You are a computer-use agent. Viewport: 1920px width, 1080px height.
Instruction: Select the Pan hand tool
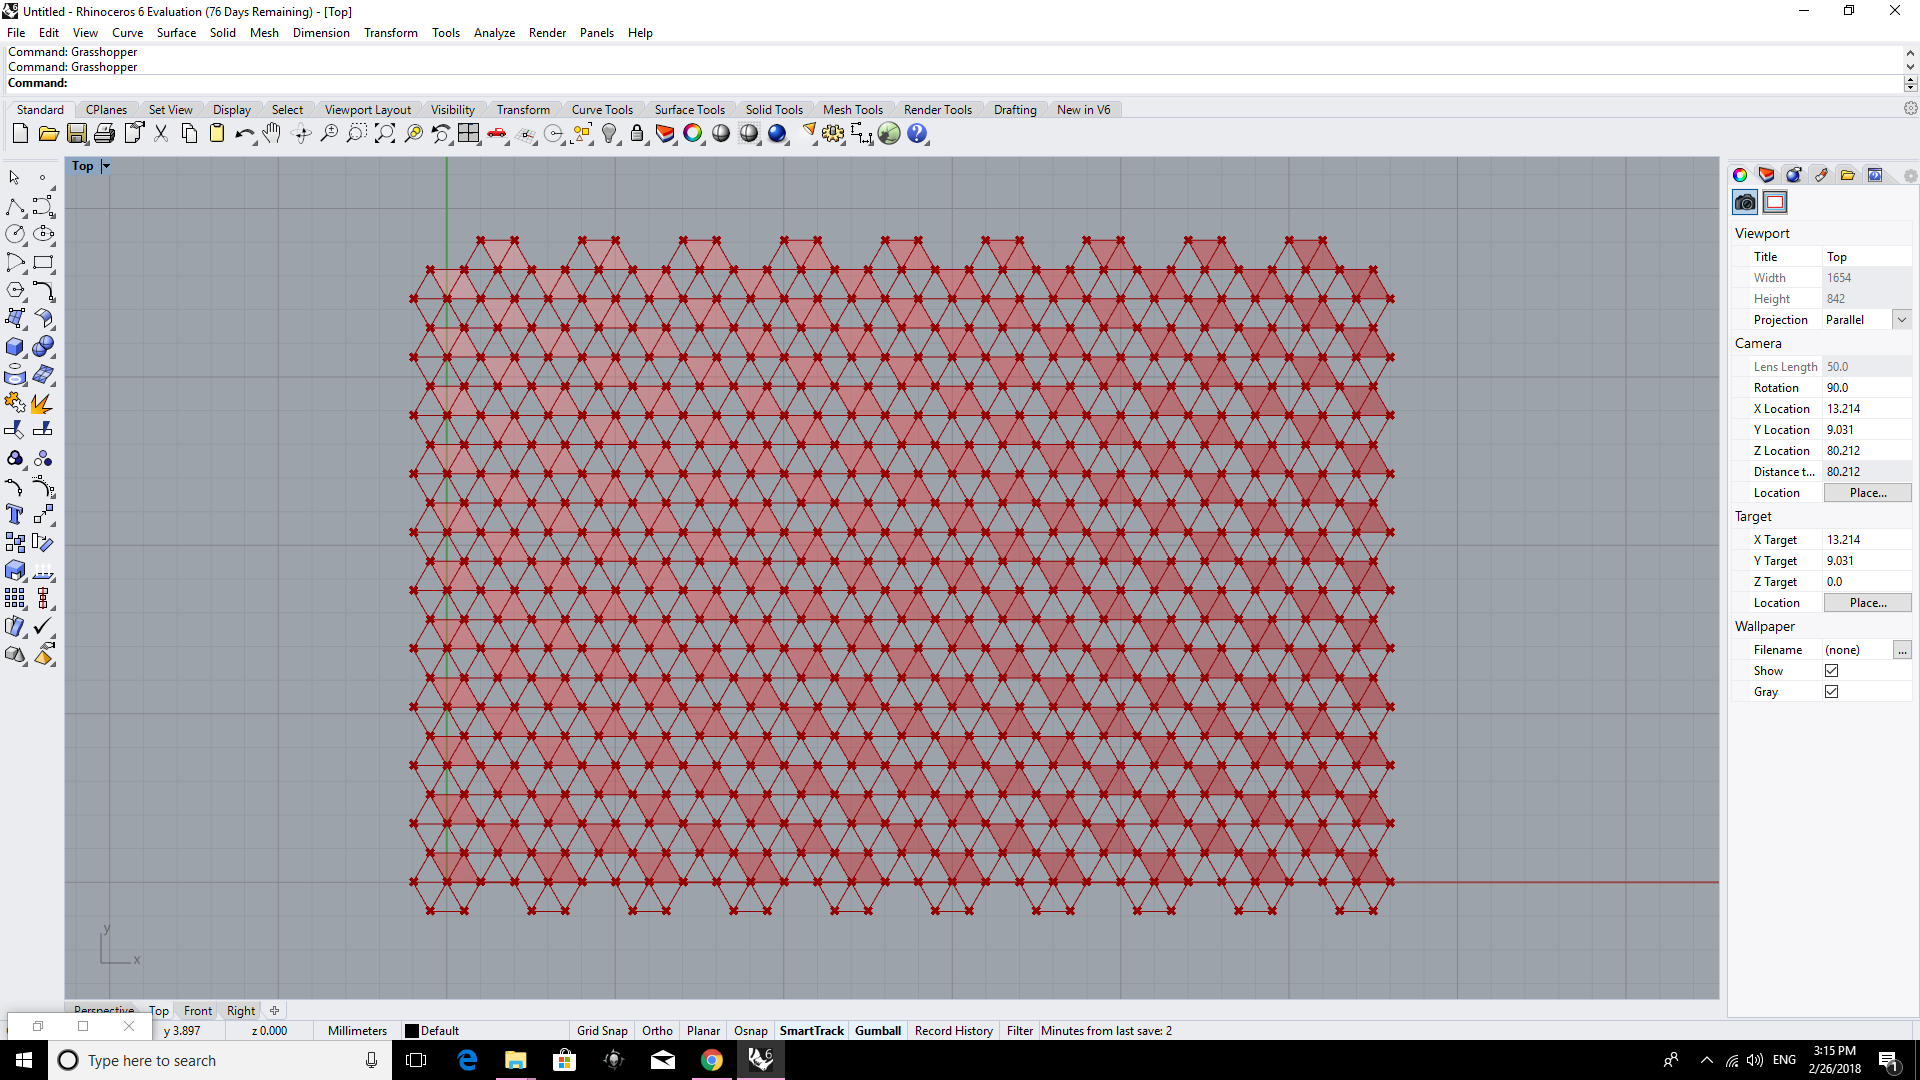coord(272,134)
